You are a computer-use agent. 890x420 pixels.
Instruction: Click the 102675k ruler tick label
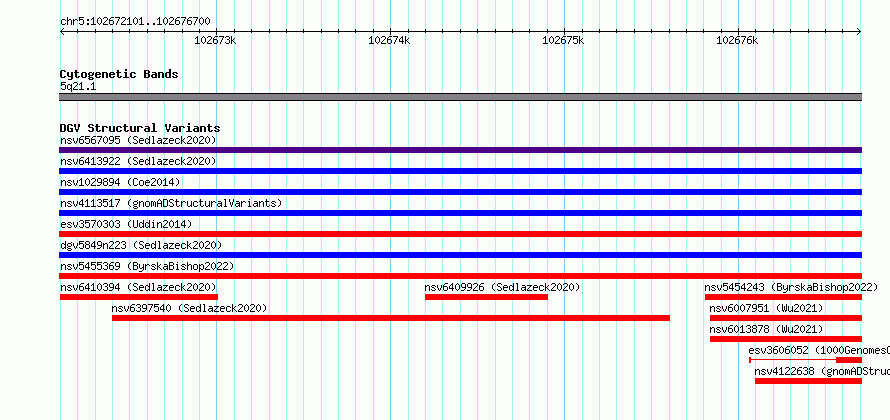[562, 40]
